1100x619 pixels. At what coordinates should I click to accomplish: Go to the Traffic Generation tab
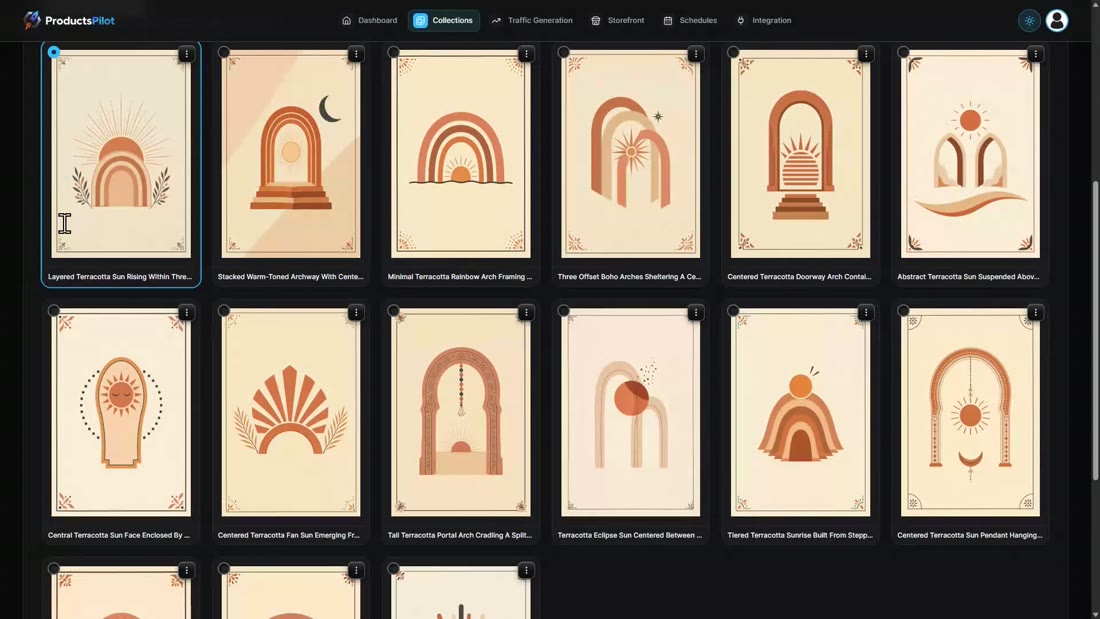pyautogui.click(x=532, y=20)
